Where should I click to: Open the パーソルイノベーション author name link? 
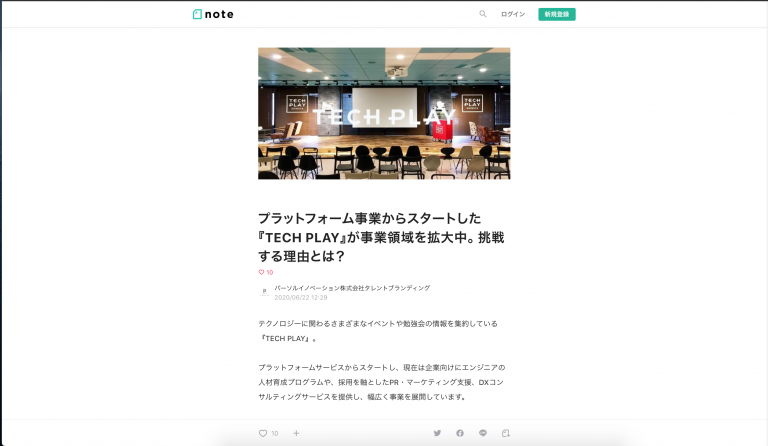point(352,288)
